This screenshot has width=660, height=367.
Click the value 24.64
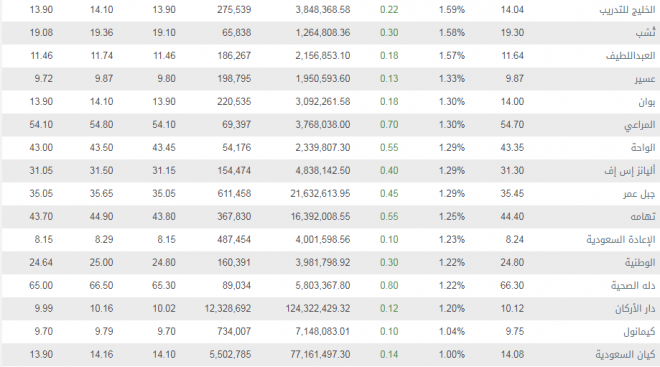pyautogui.click(x=41, y=263)
